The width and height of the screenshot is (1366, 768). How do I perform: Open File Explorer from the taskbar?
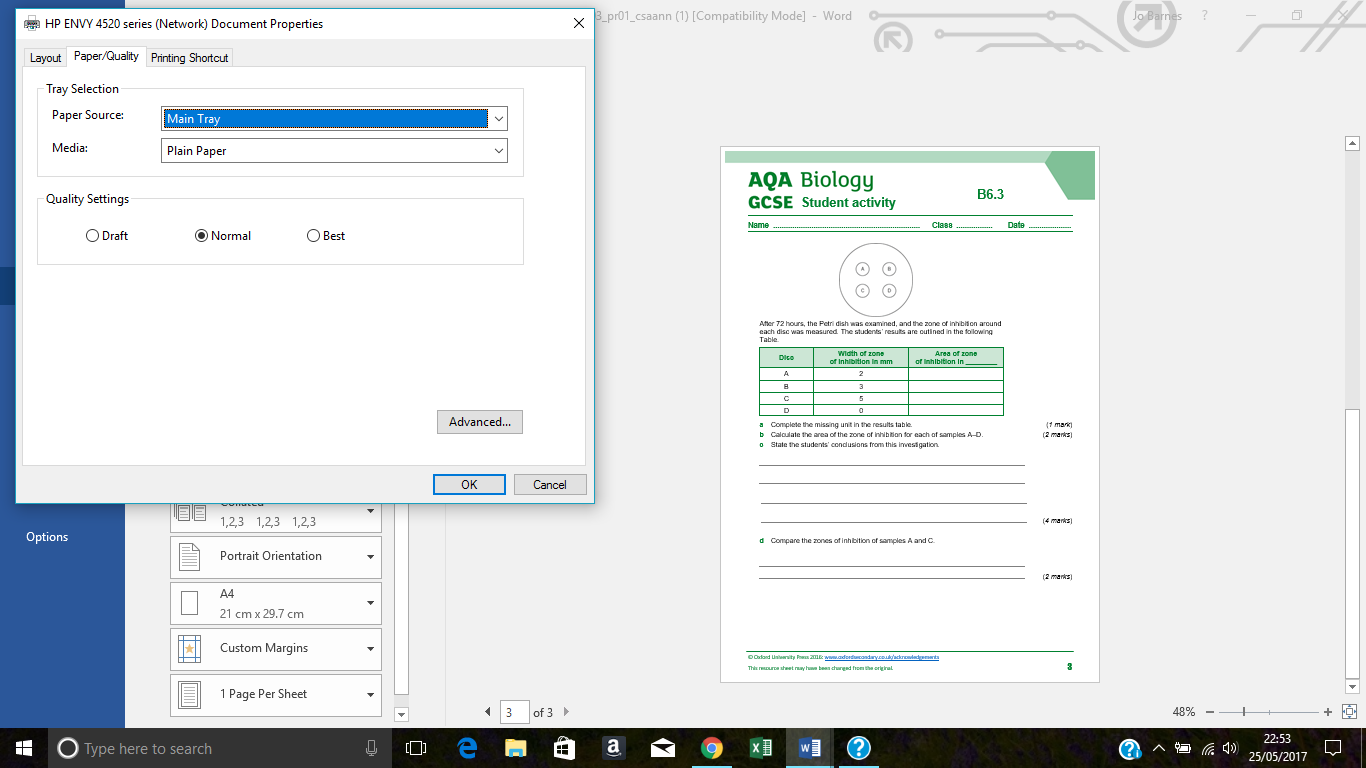pyautogui.click(x=516, y=748)
